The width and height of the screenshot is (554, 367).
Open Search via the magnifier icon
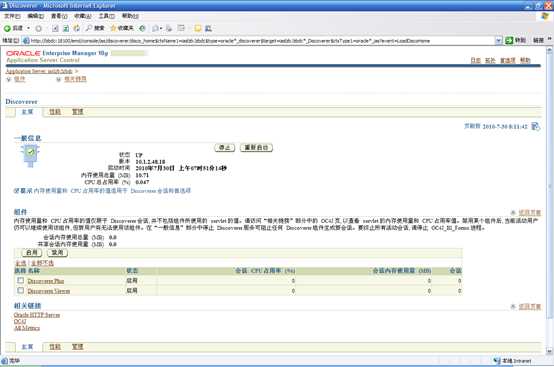click(89, 28)
